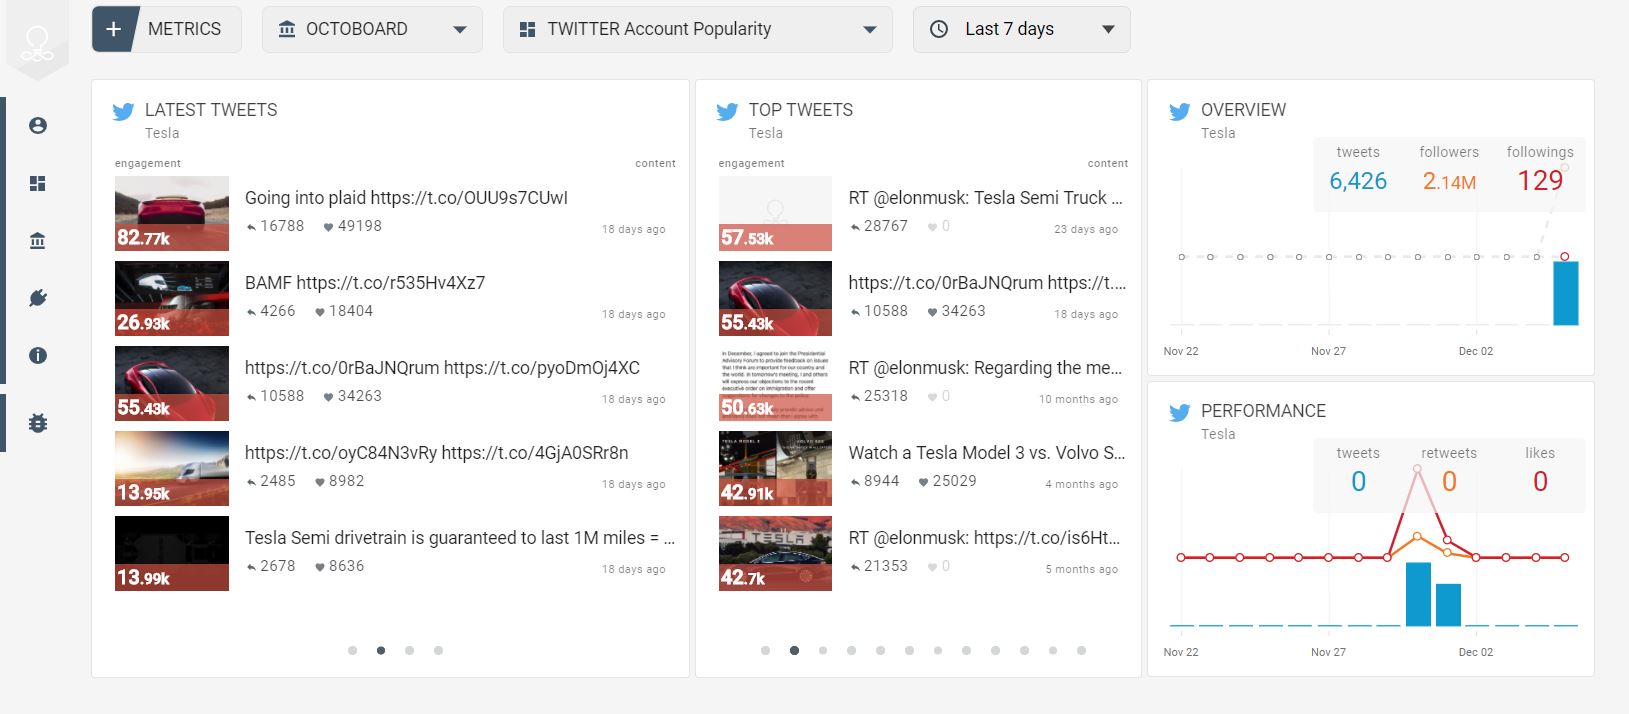Open the 13.99k Tesla Semi drivetrain thumbnail
This screenshot has height=714, width=1629.
(172, 553)
